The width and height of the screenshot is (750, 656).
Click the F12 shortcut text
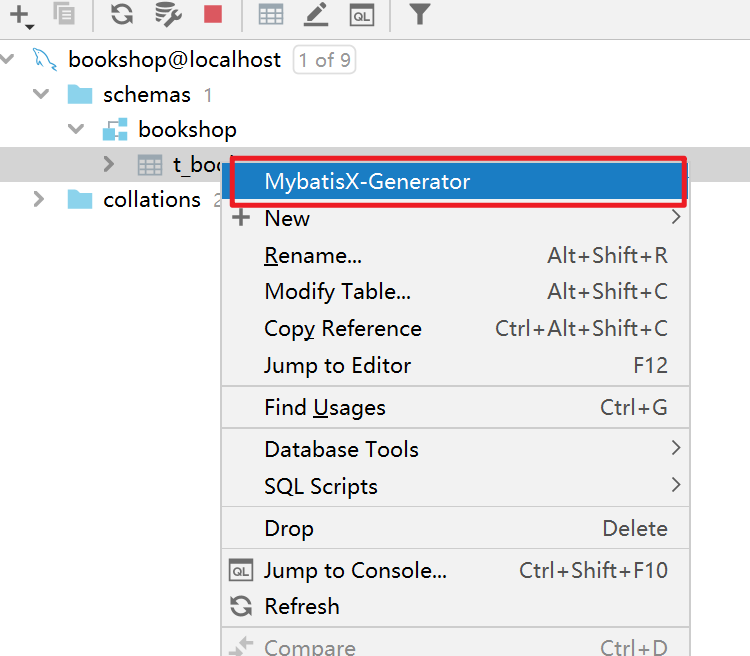[650, 366]
